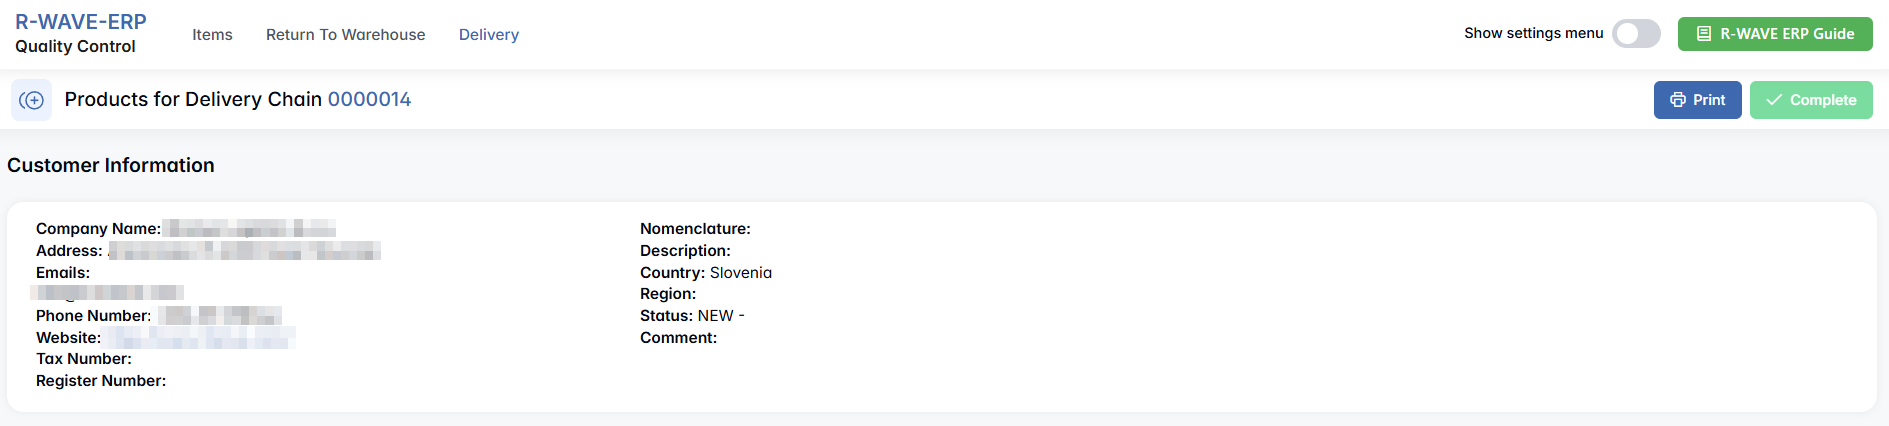Go to Return To Warehouse
Screen dimensions: 1889x426
(345, 35)
